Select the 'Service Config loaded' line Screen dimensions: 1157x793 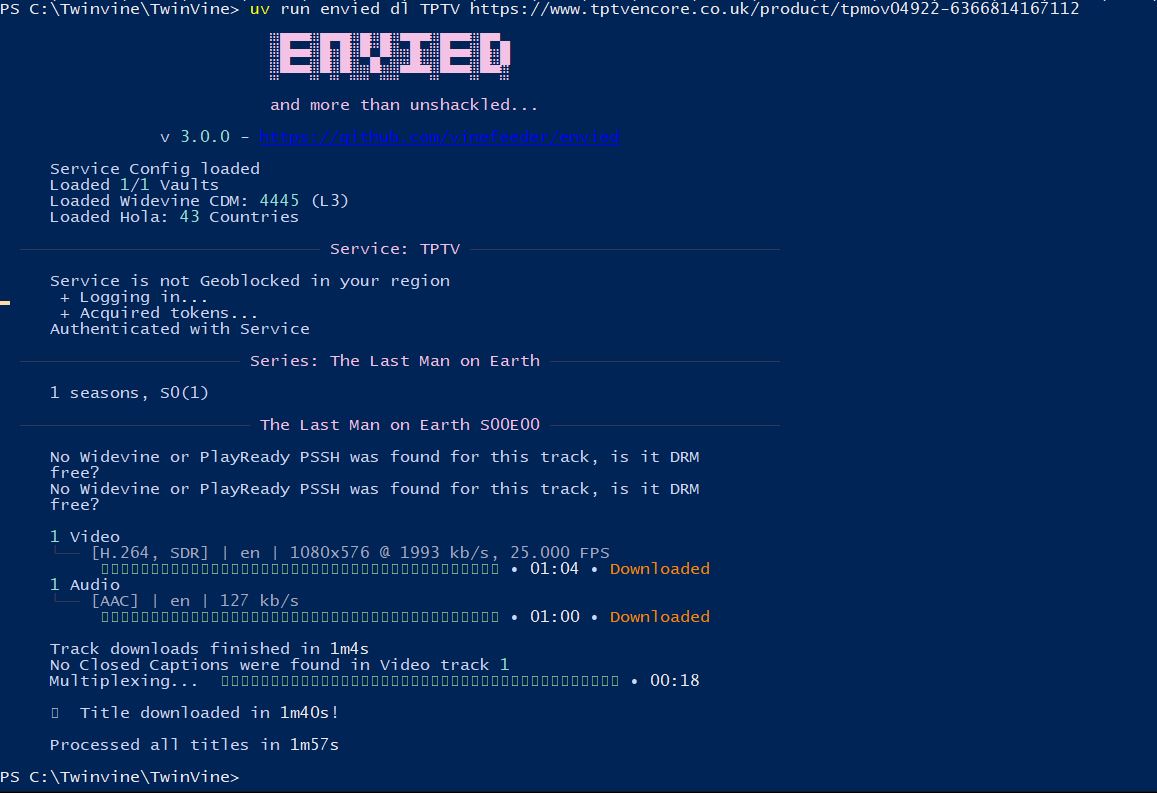click(x=155, y=169)
